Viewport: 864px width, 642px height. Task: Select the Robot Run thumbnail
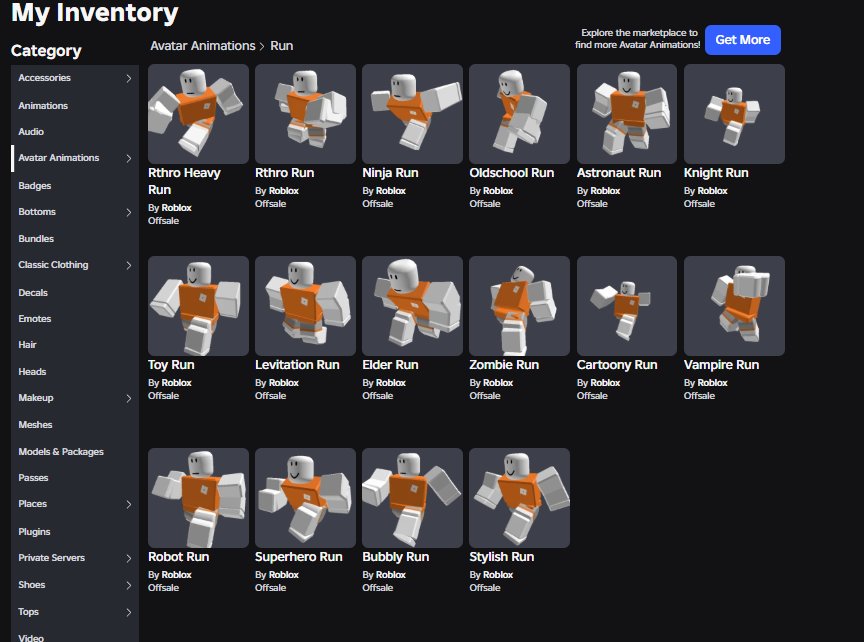pyautogui.click(x=198, y=498)
